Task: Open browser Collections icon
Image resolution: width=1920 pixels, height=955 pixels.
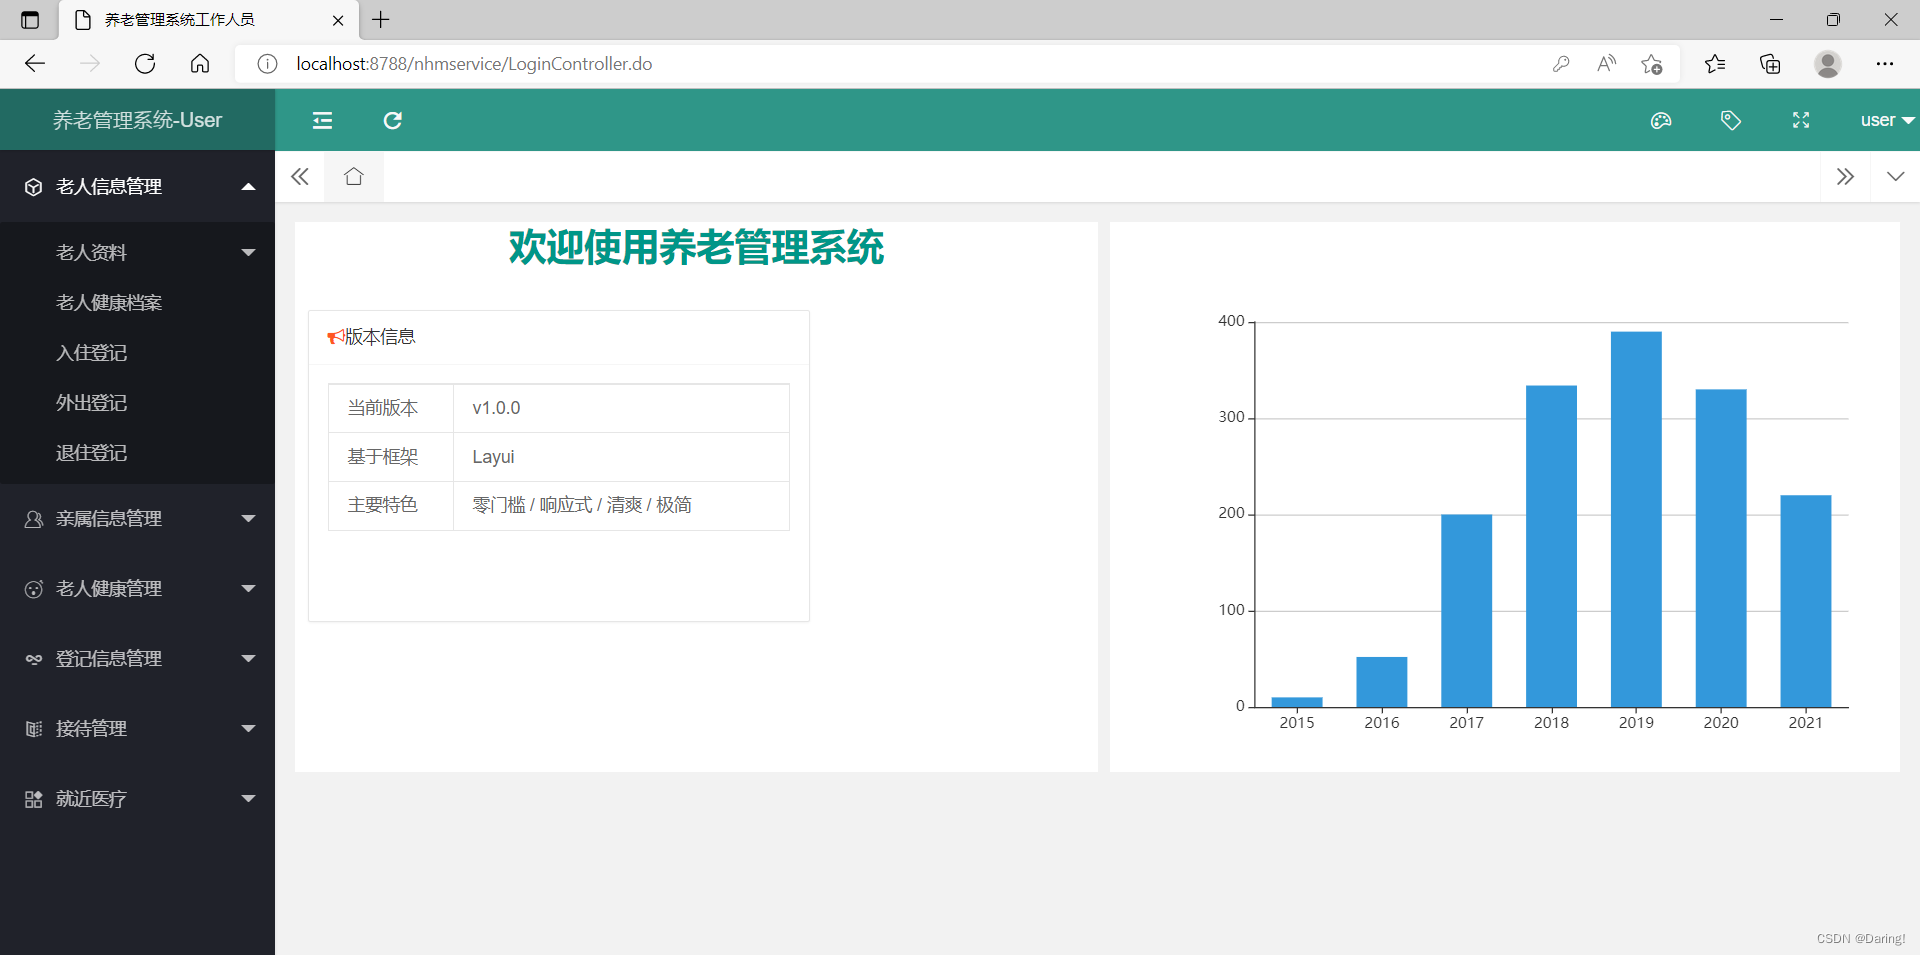Action: click(x=1770, y=64)
